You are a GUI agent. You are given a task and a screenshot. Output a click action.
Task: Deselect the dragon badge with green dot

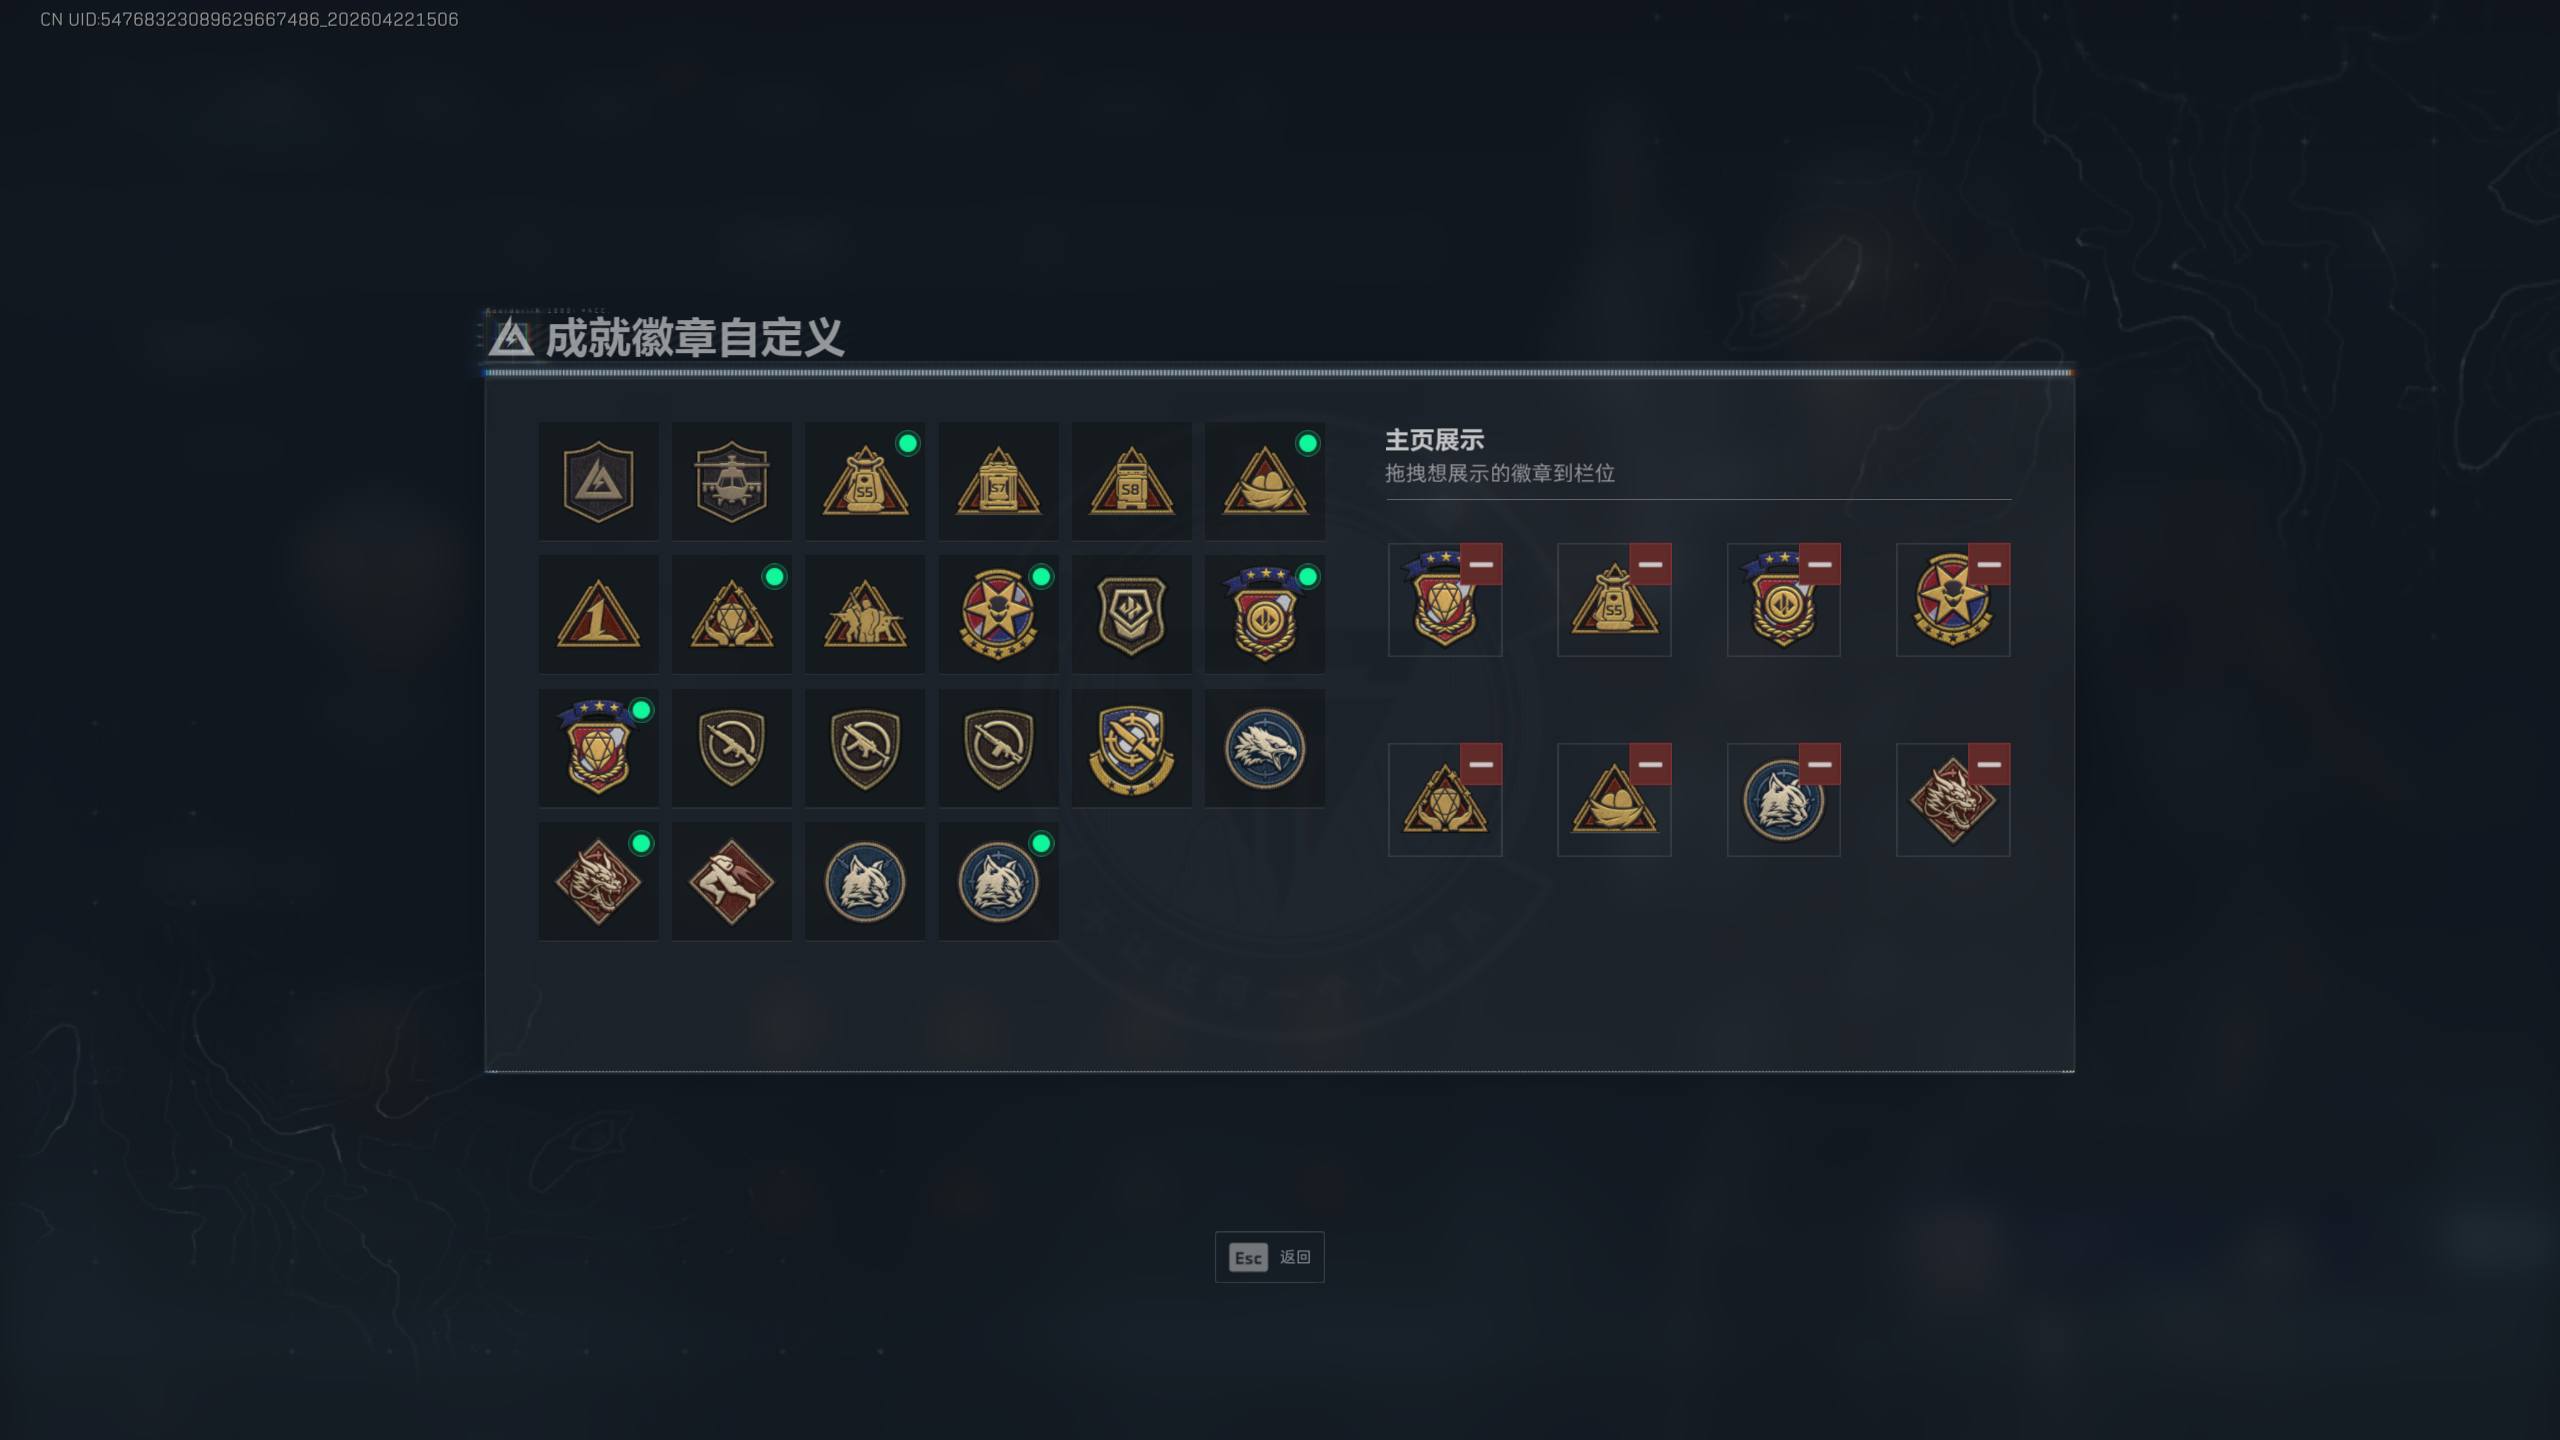tap(598, 881)
